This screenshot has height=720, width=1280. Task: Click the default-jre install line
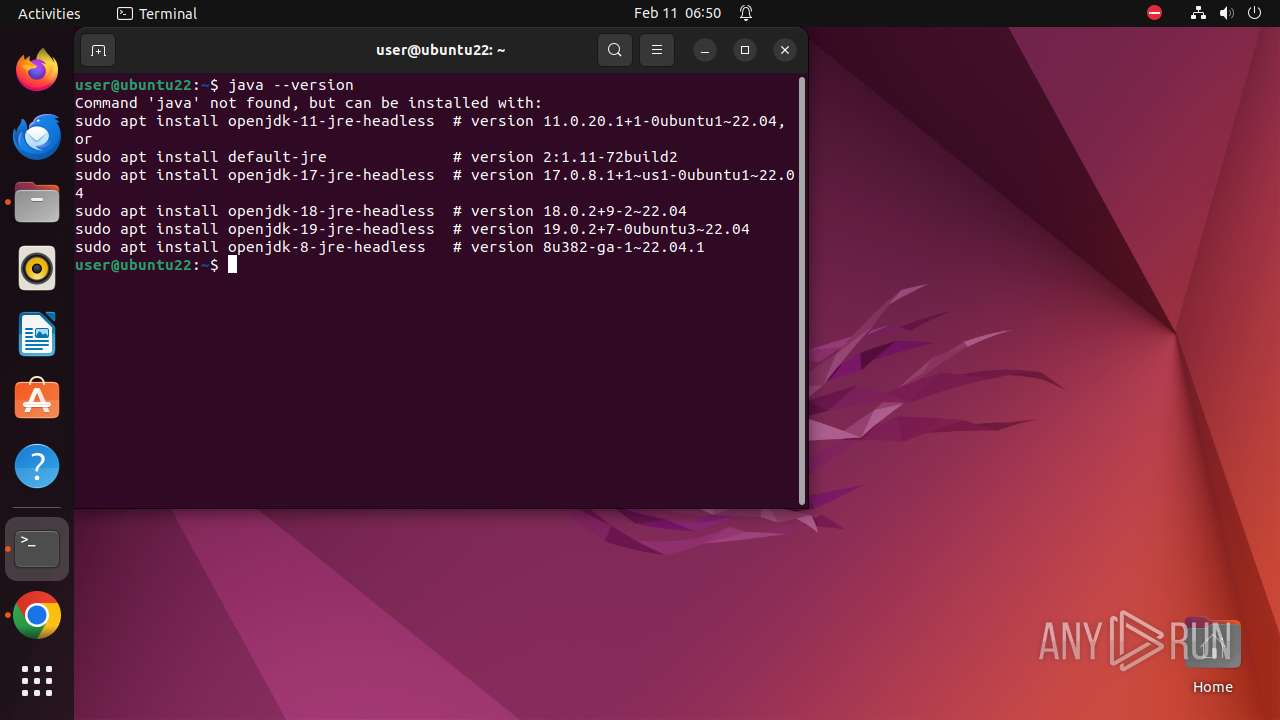coord(376,157)
